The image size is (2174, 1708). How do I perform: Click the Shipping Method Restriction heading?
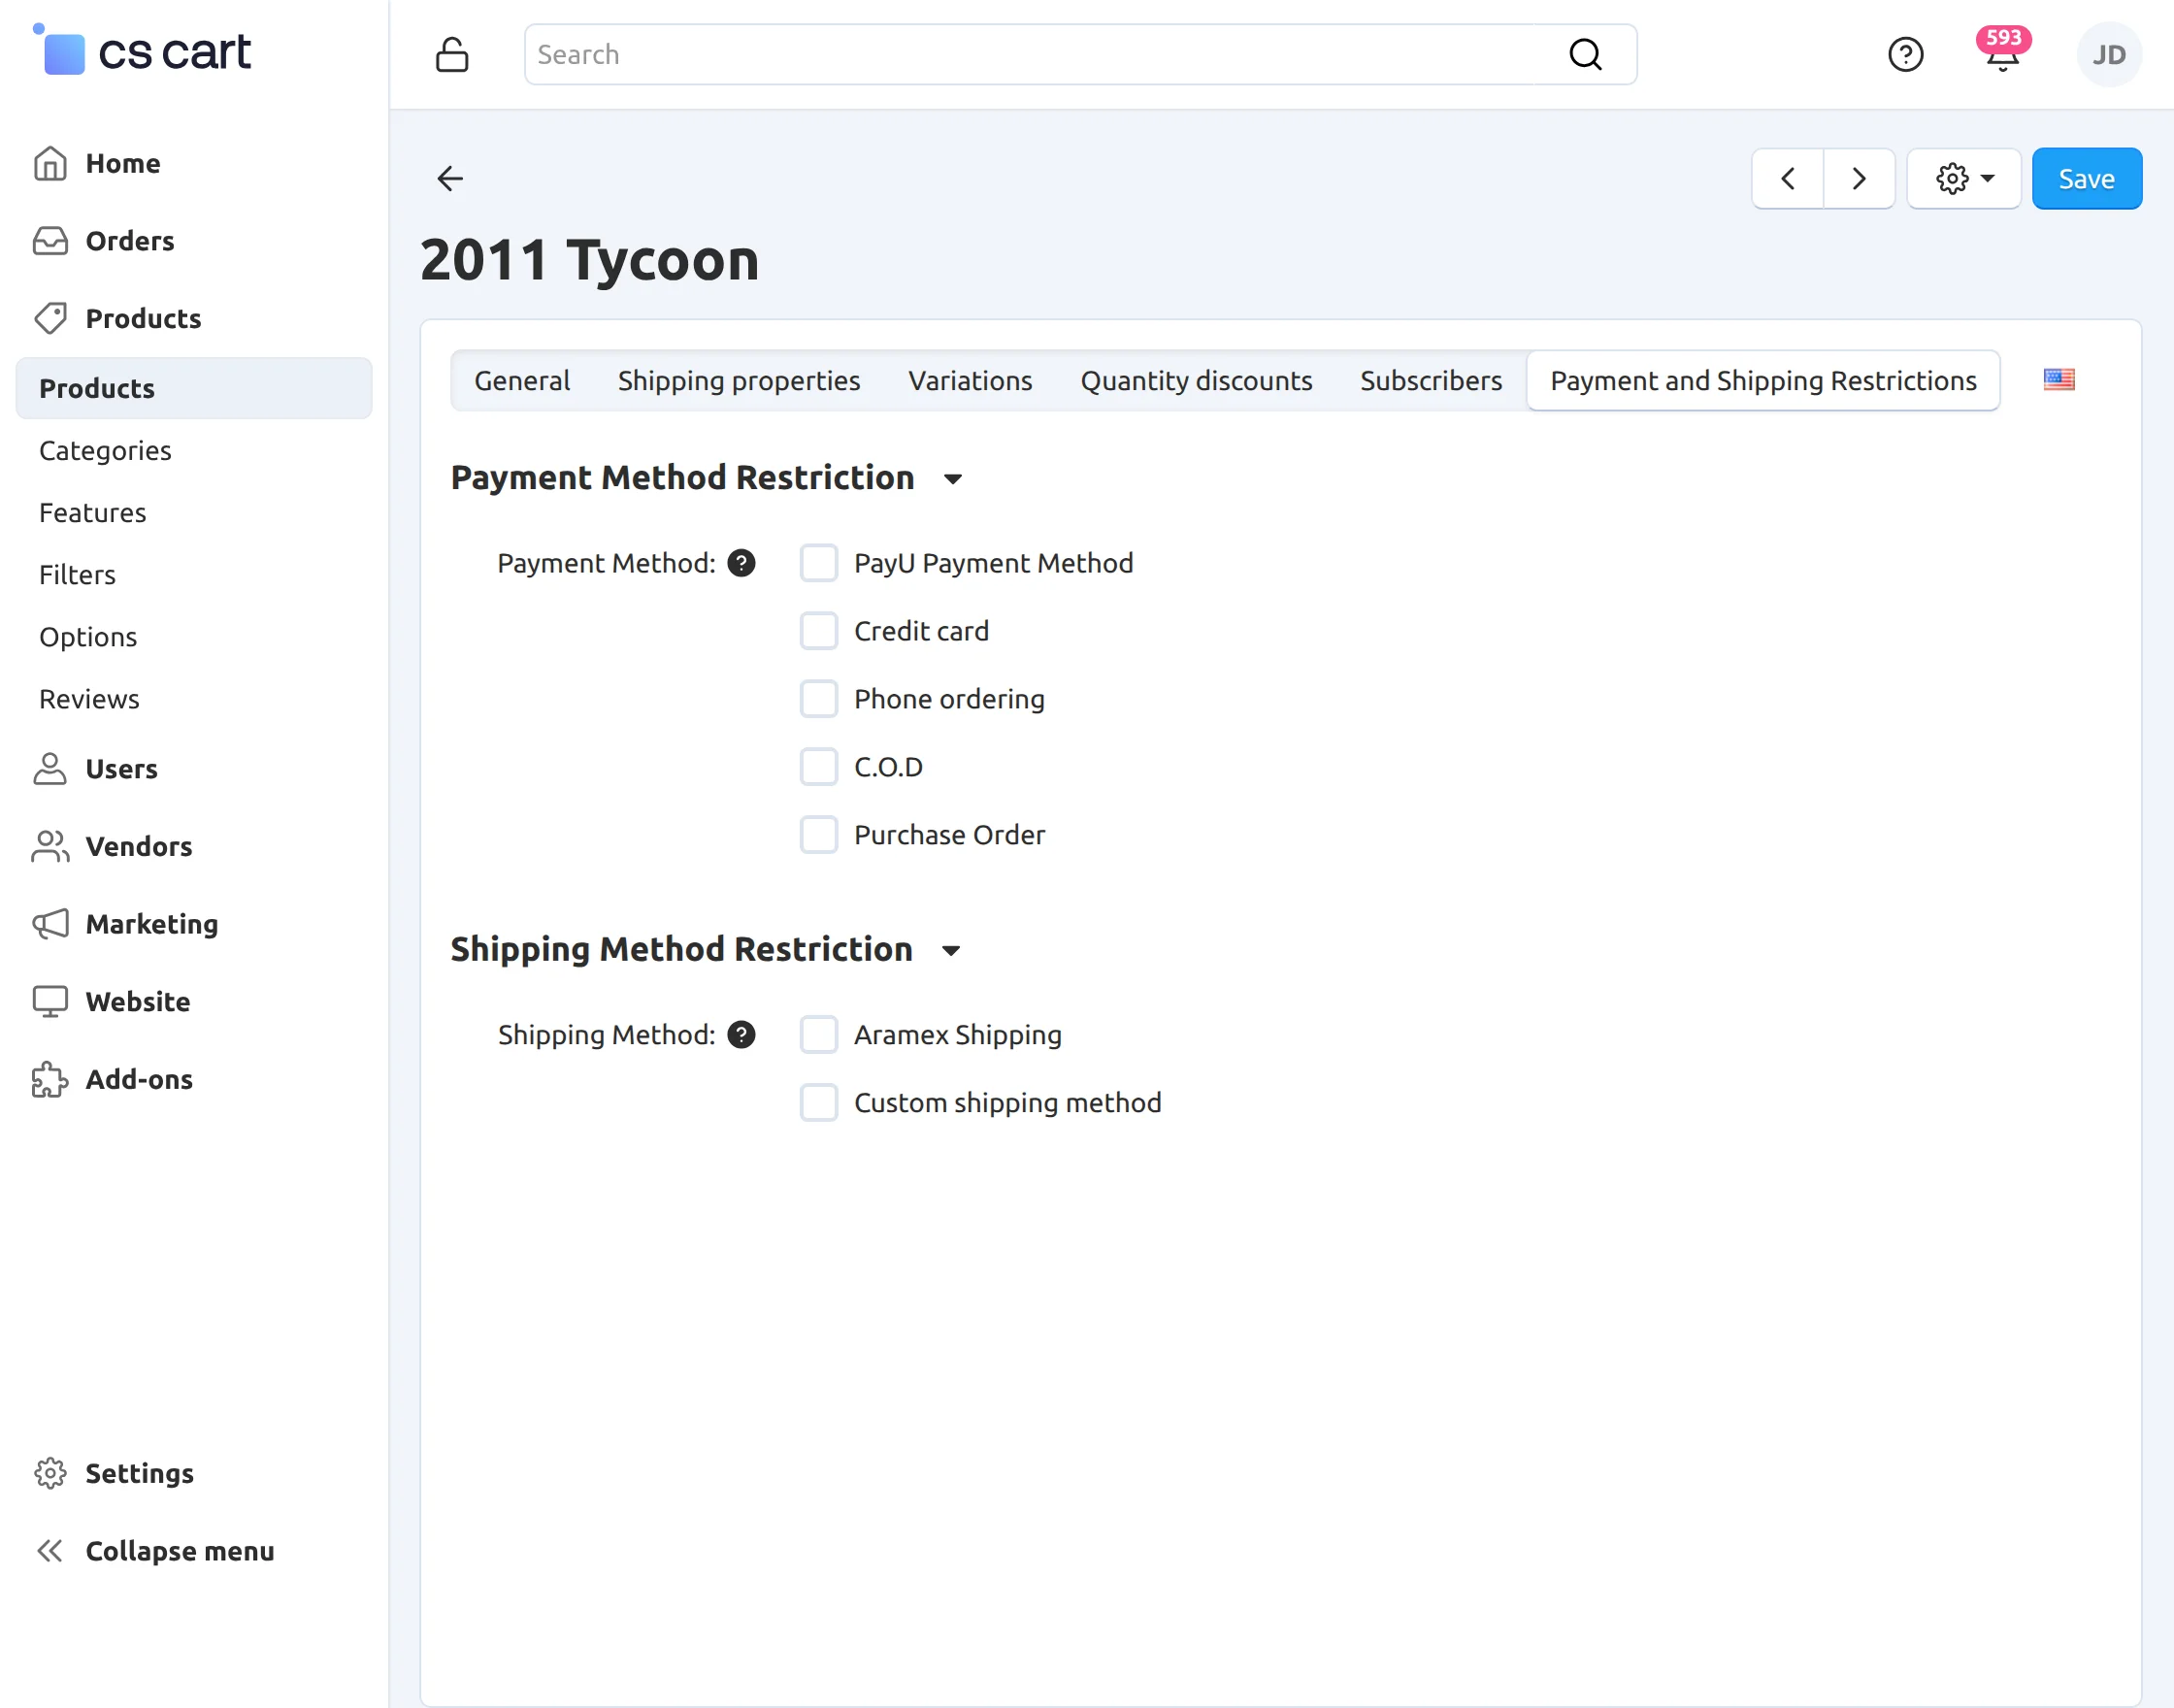point(681,948)
